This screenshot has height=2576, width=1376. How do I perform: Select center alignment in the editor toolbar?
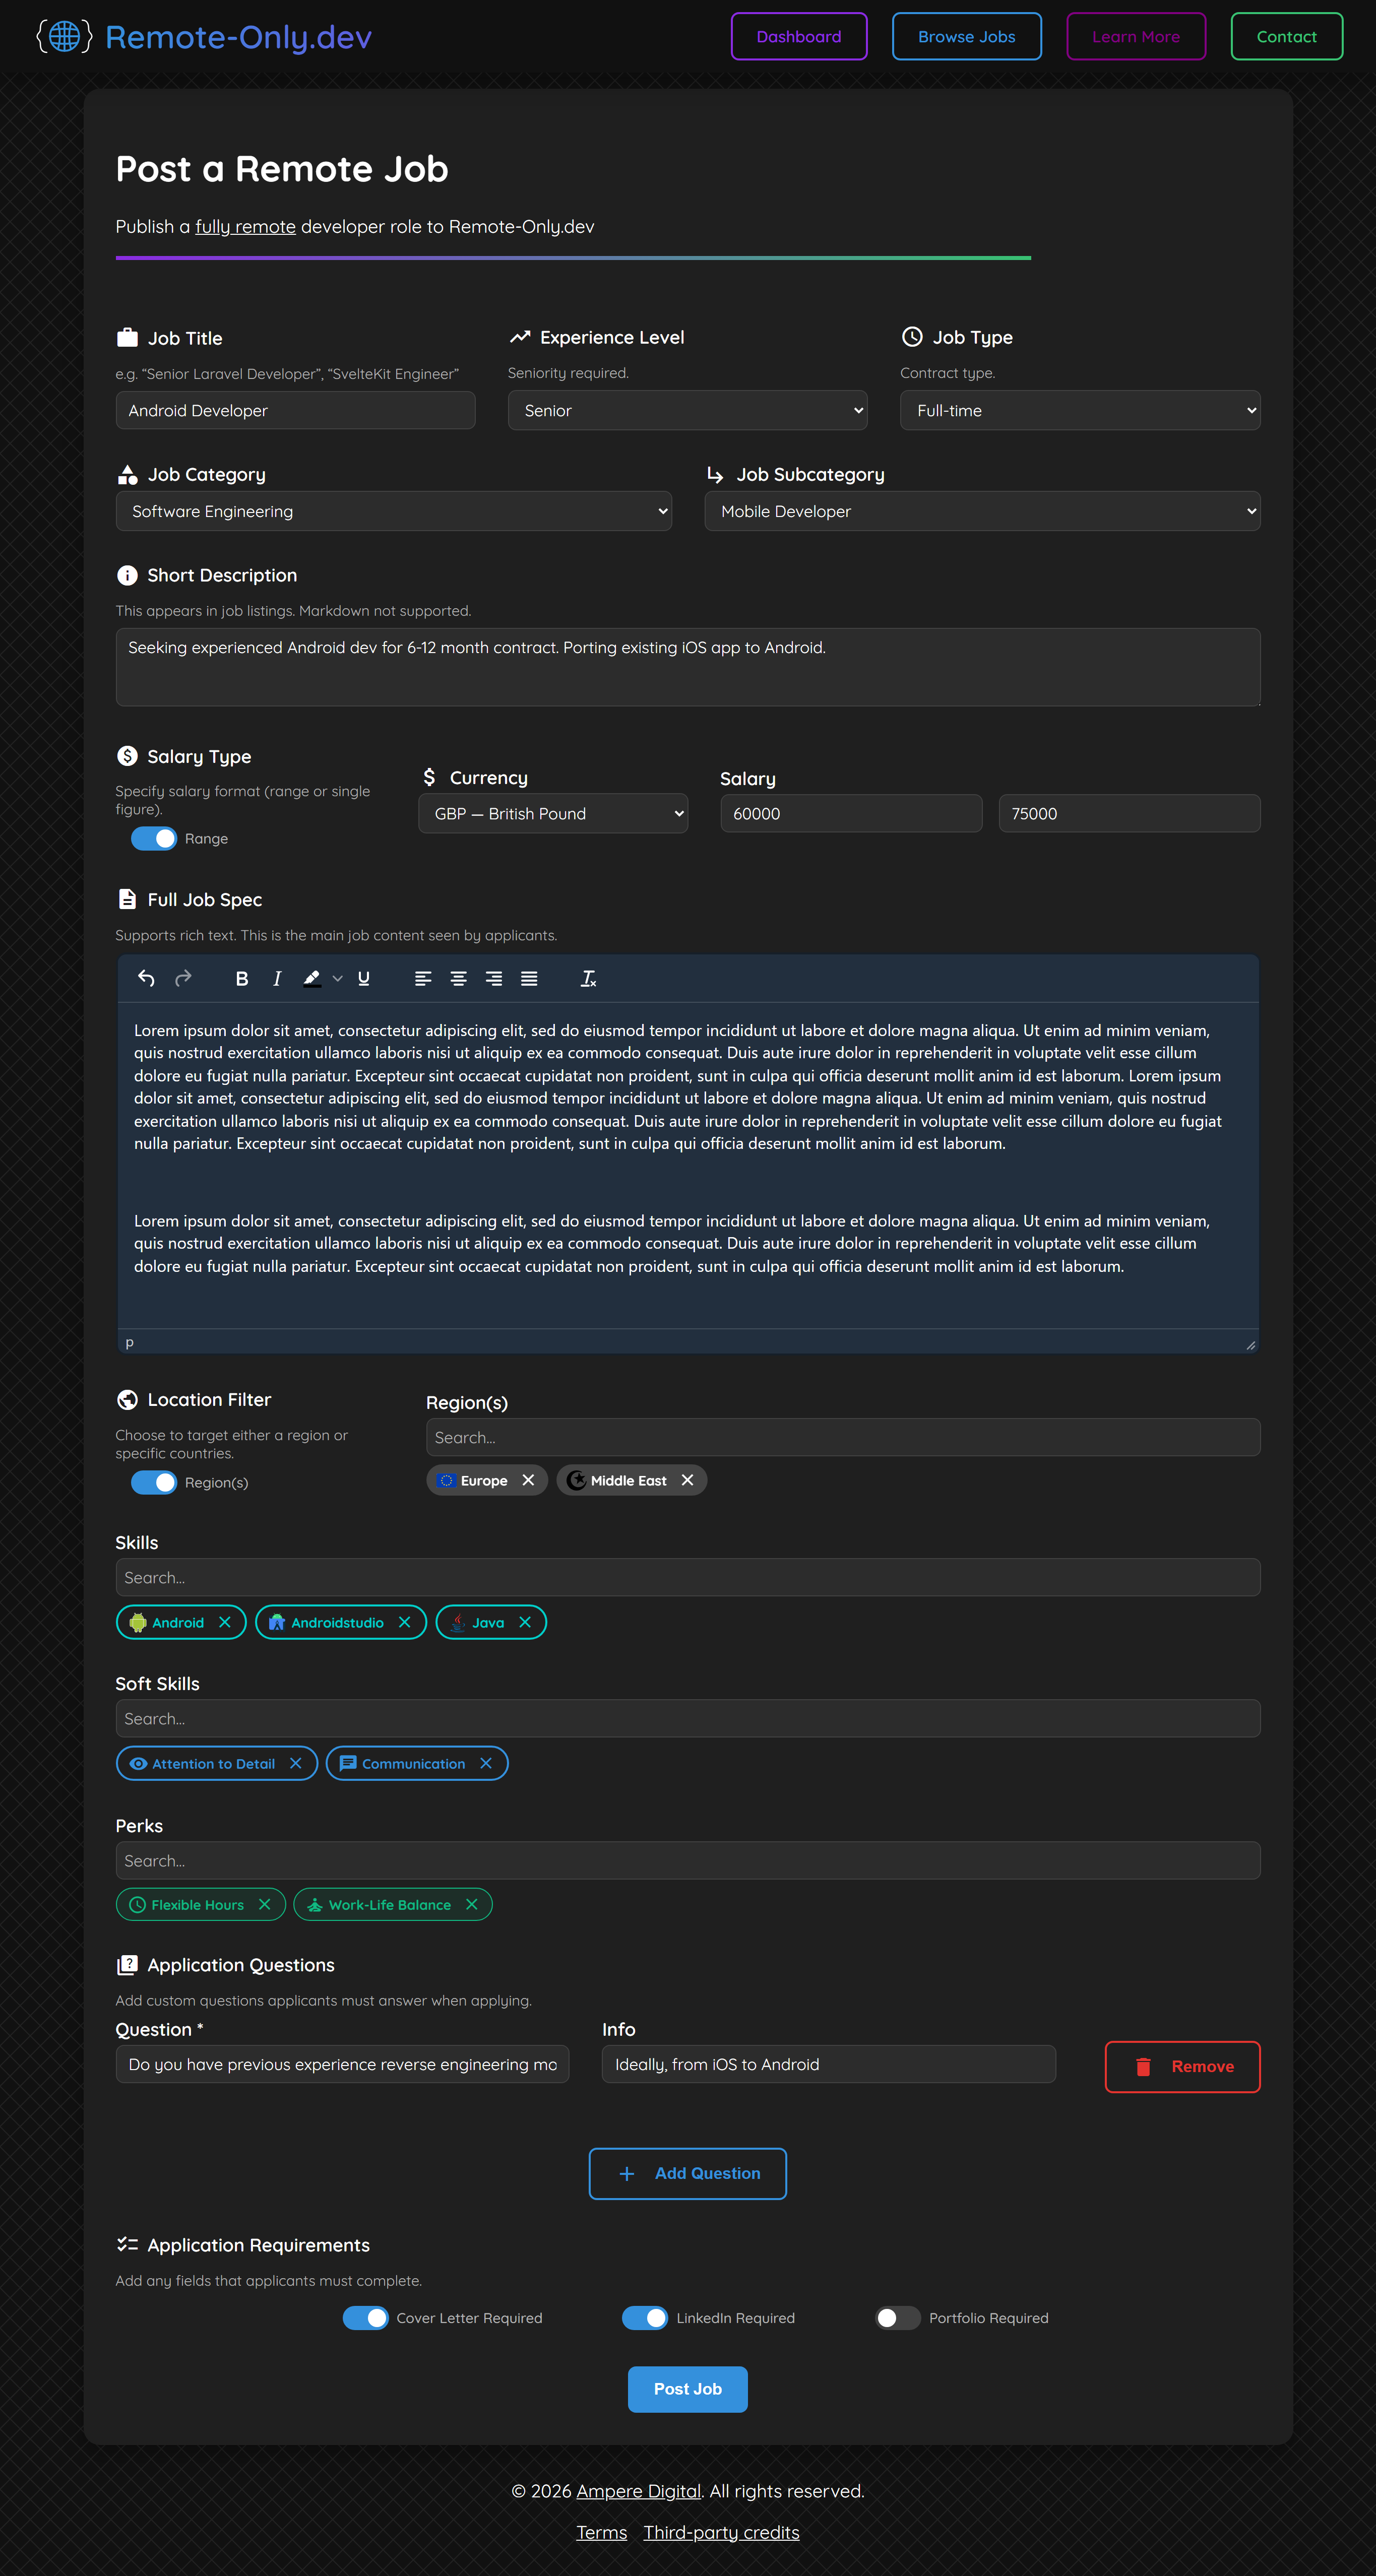pos(458,979)
